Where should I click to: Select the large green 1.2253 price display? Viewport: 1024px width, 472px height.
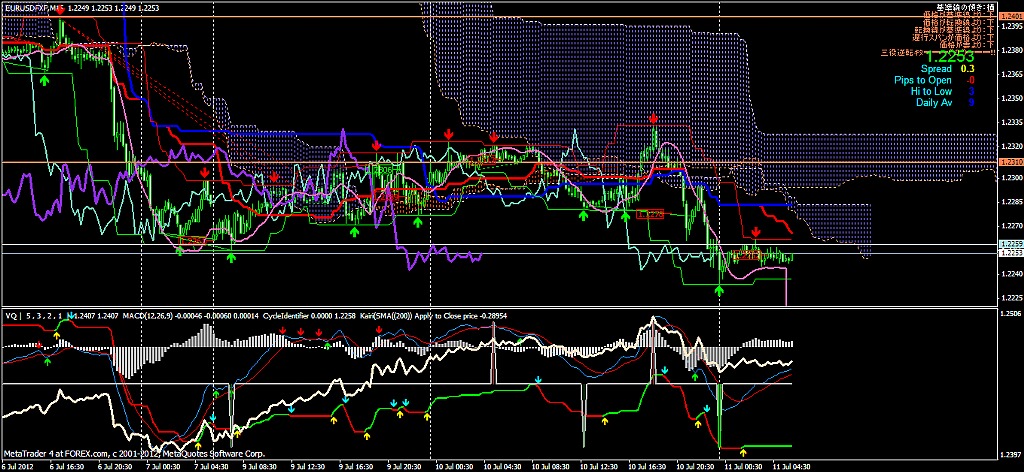[948, 57]
